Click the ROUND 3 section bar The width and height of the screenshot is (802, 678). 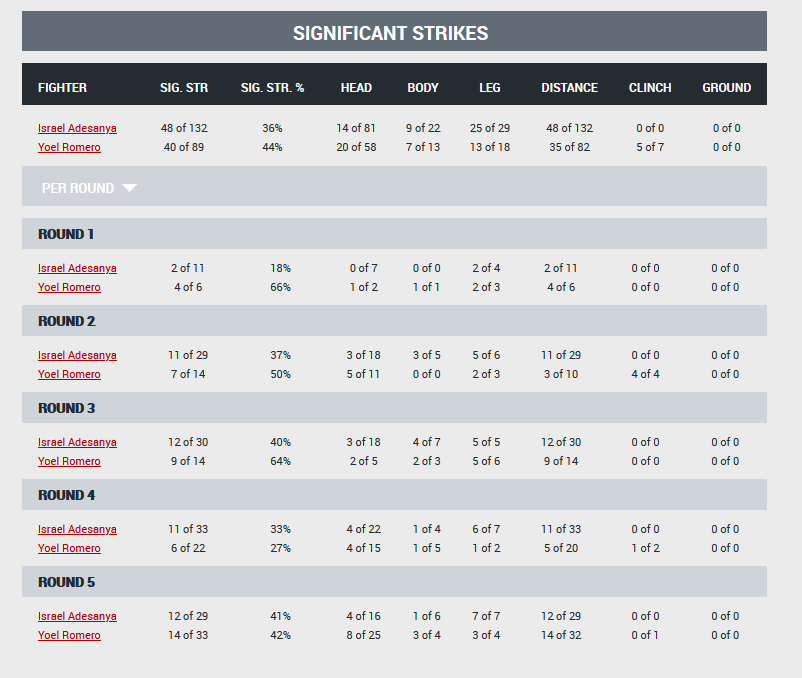(394, 408)
